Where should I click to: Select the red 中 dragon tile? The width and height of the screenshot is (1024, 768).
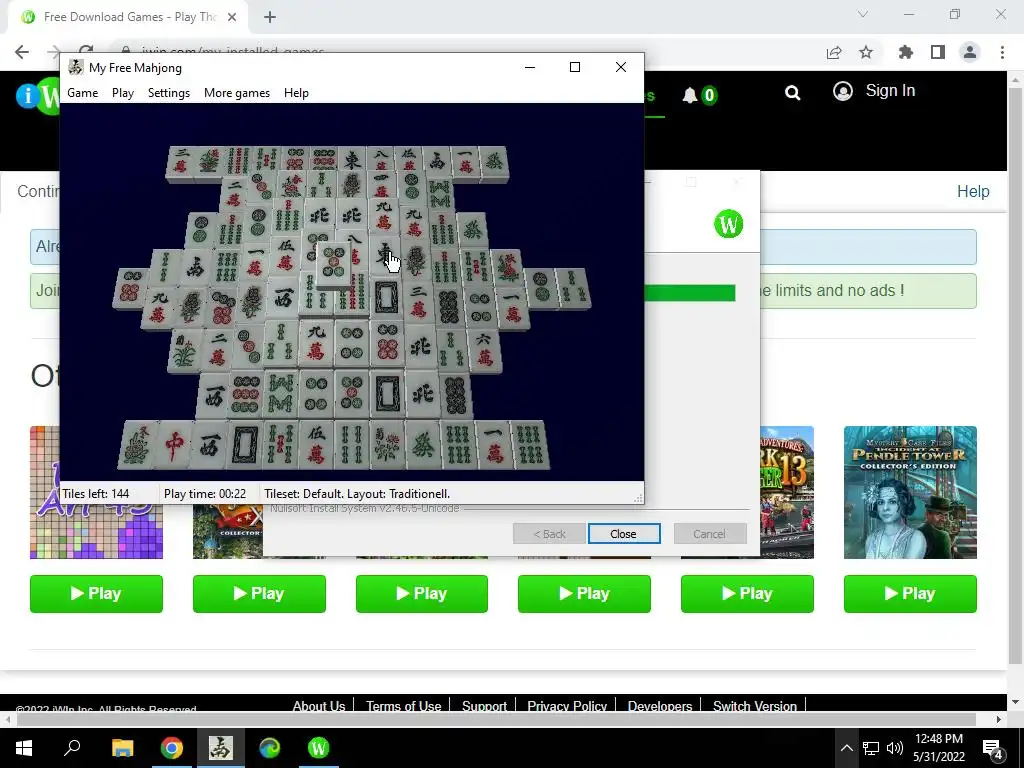(174, 444)
